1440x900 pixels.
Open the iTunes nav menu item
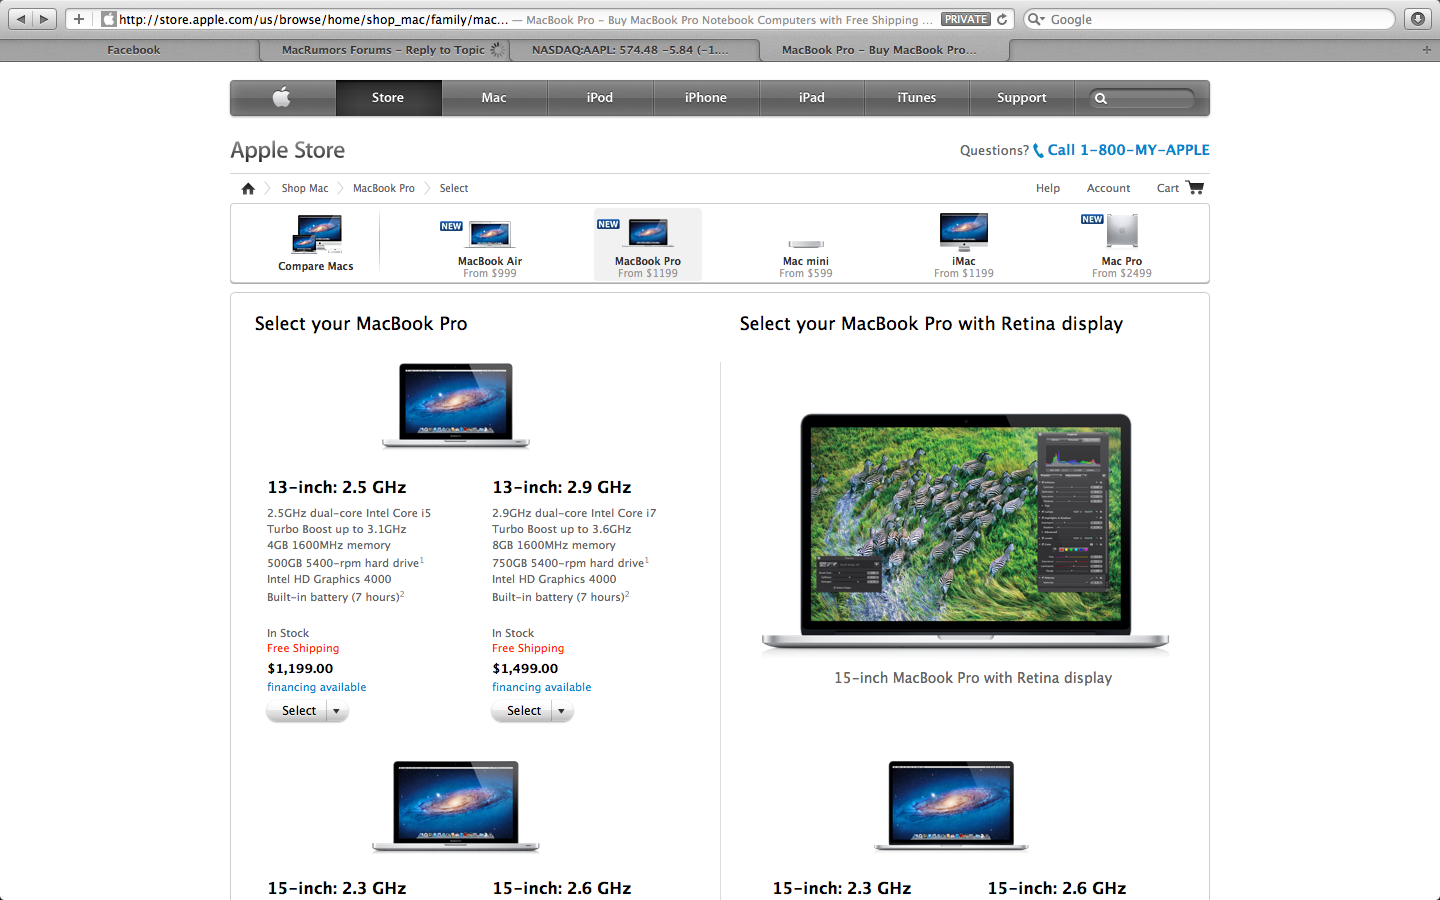[917, 98]
